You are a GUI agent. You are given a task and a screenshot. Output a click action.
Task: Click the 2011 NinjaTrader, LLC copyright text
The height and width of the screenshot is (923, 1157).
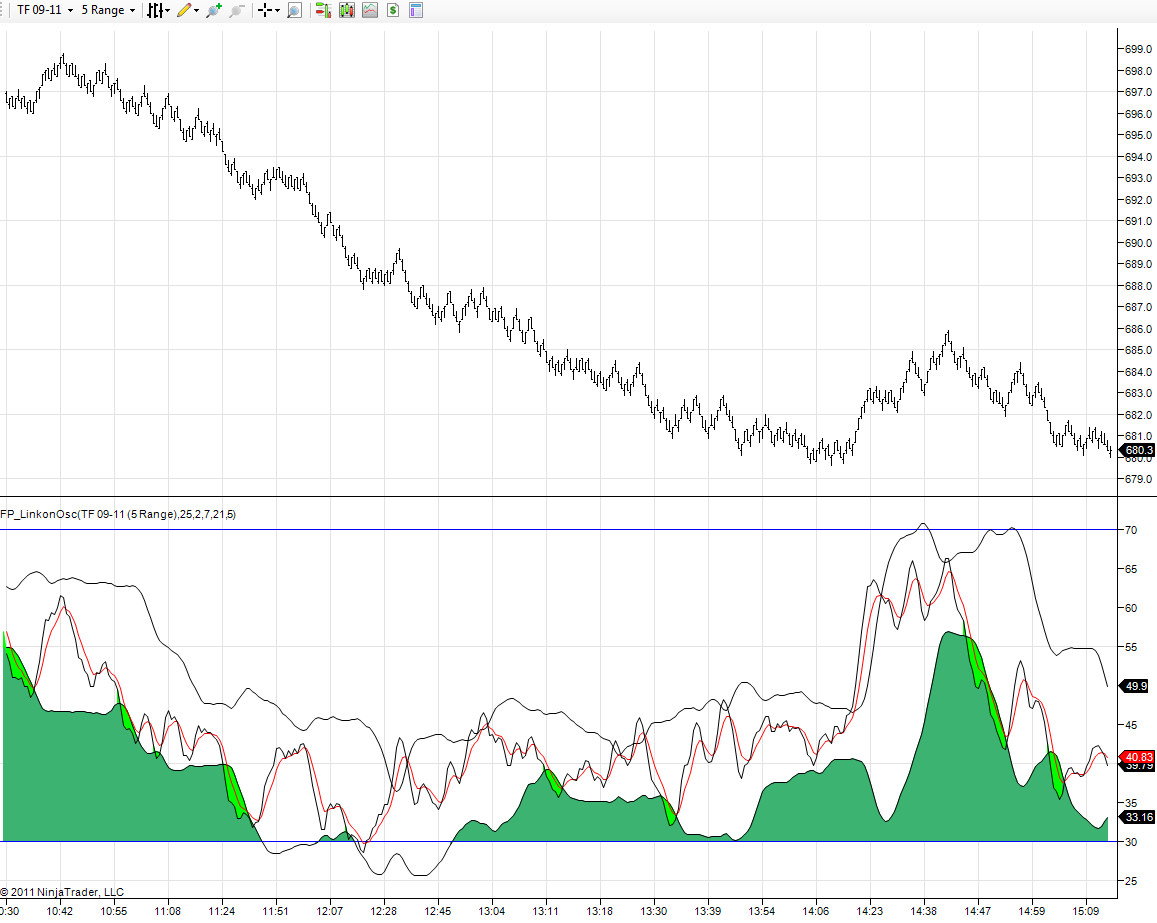62,892
